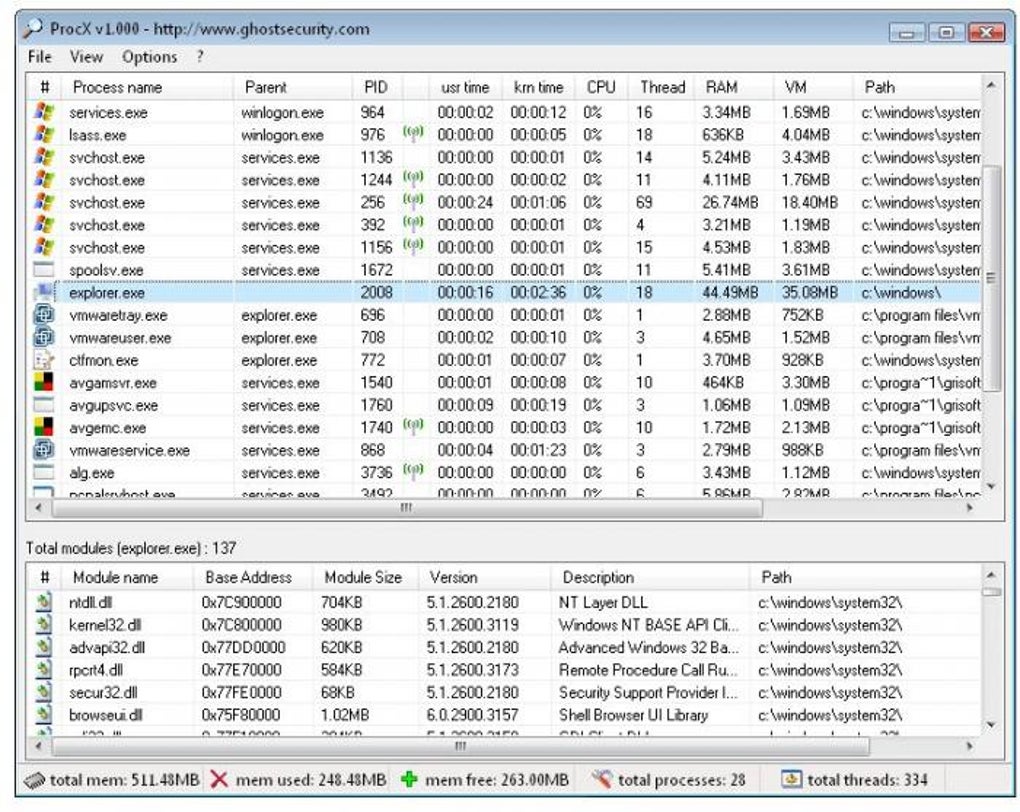Sort processes by Thread column header
Screen dimensions: 1020x812
click(x=662, y=87)
